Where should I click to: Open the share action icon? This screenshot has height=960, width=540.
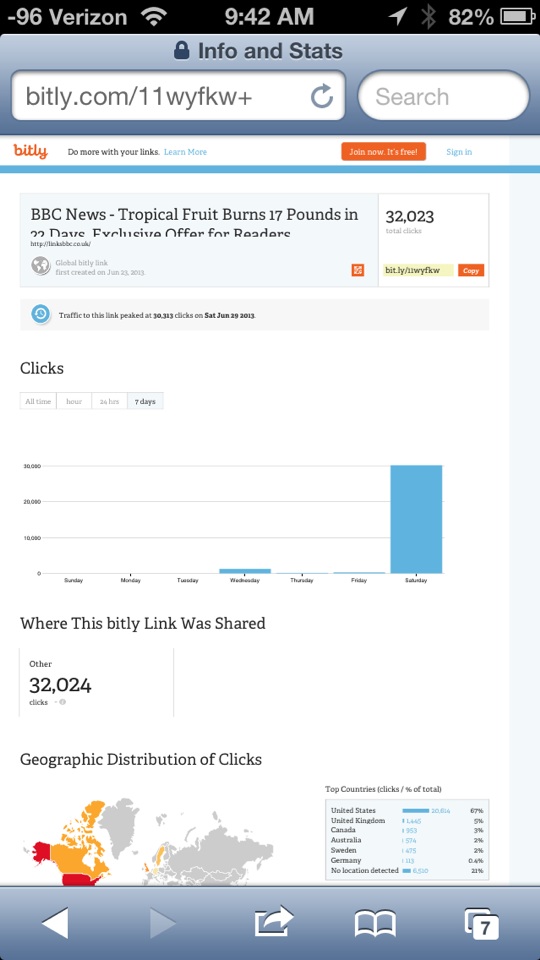(274, 921)
